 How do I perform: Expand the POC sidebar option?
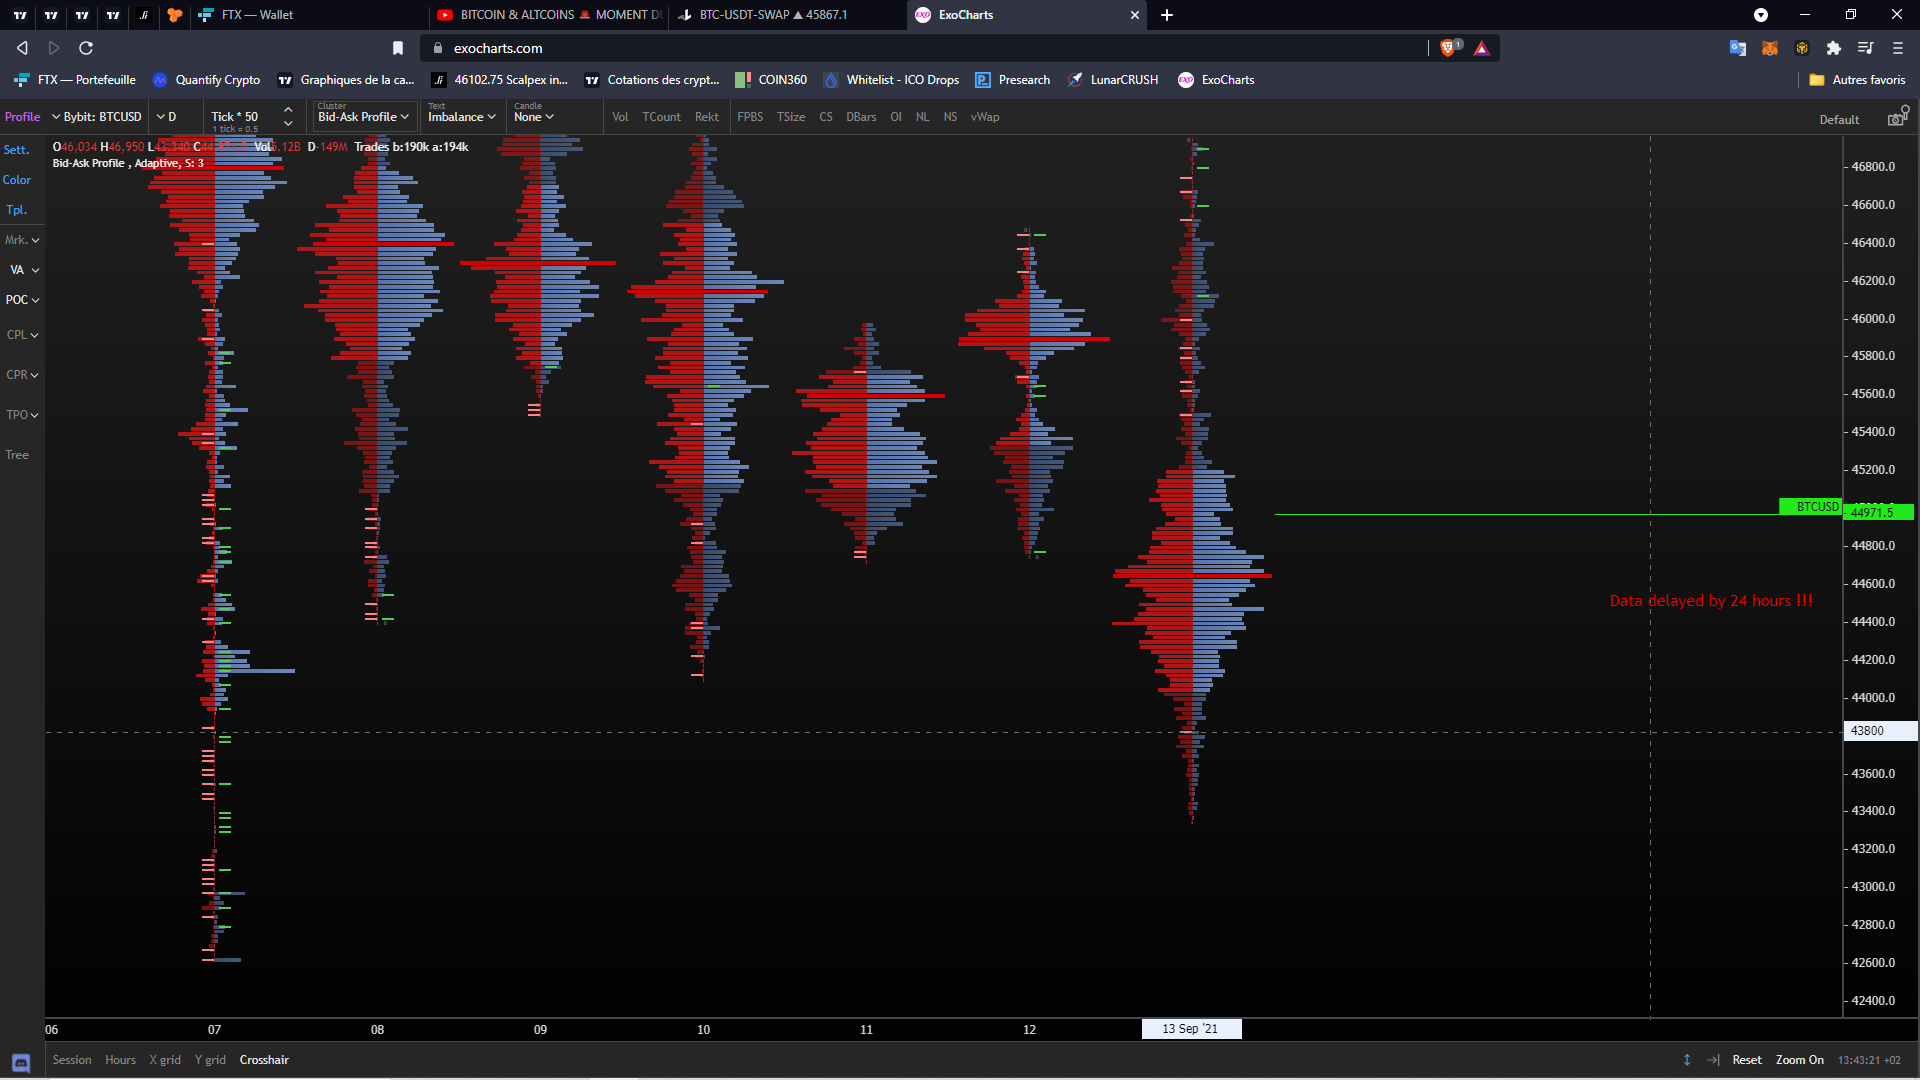[22, 300]
